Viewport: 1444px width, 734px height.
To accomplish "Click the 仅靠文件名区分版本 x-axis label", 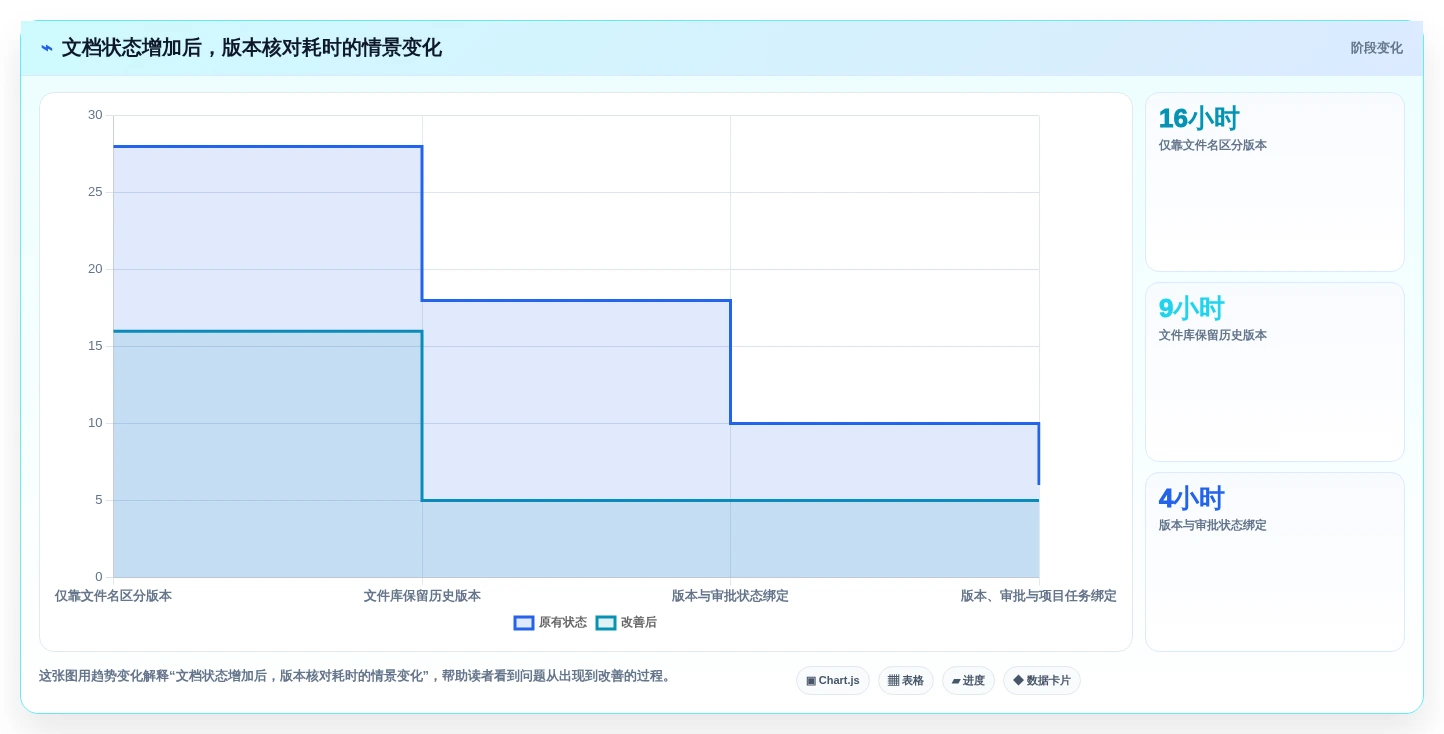I will pos(113,596).
